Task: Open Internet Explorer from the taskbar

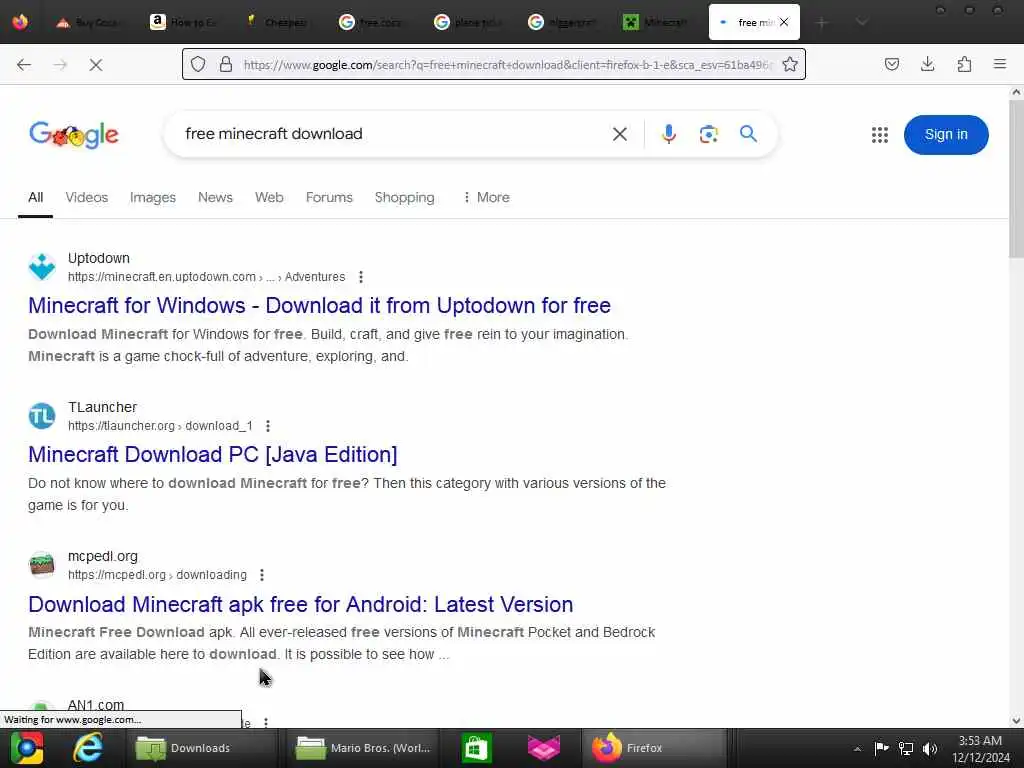Action: [88, 748]
